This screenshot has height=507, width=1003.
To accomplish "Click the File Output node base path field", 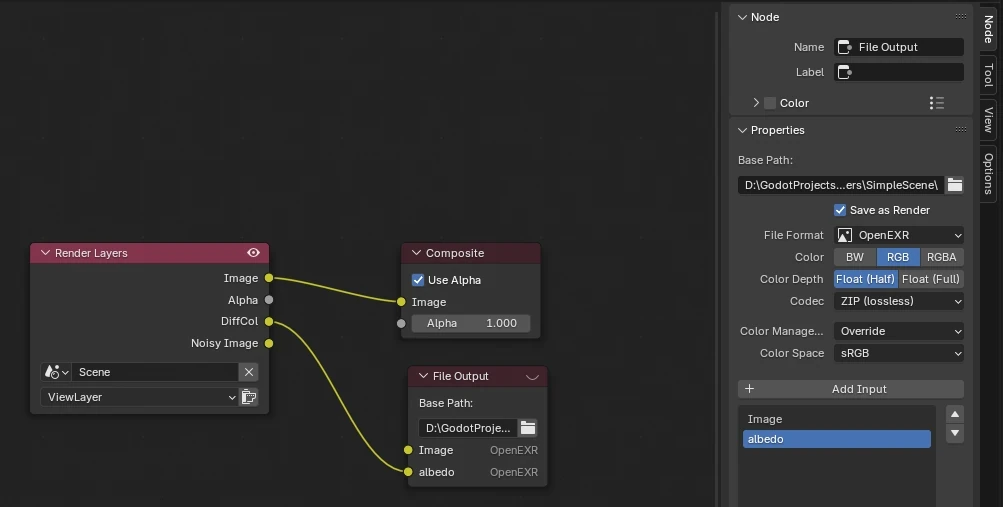I will [468, 428].
